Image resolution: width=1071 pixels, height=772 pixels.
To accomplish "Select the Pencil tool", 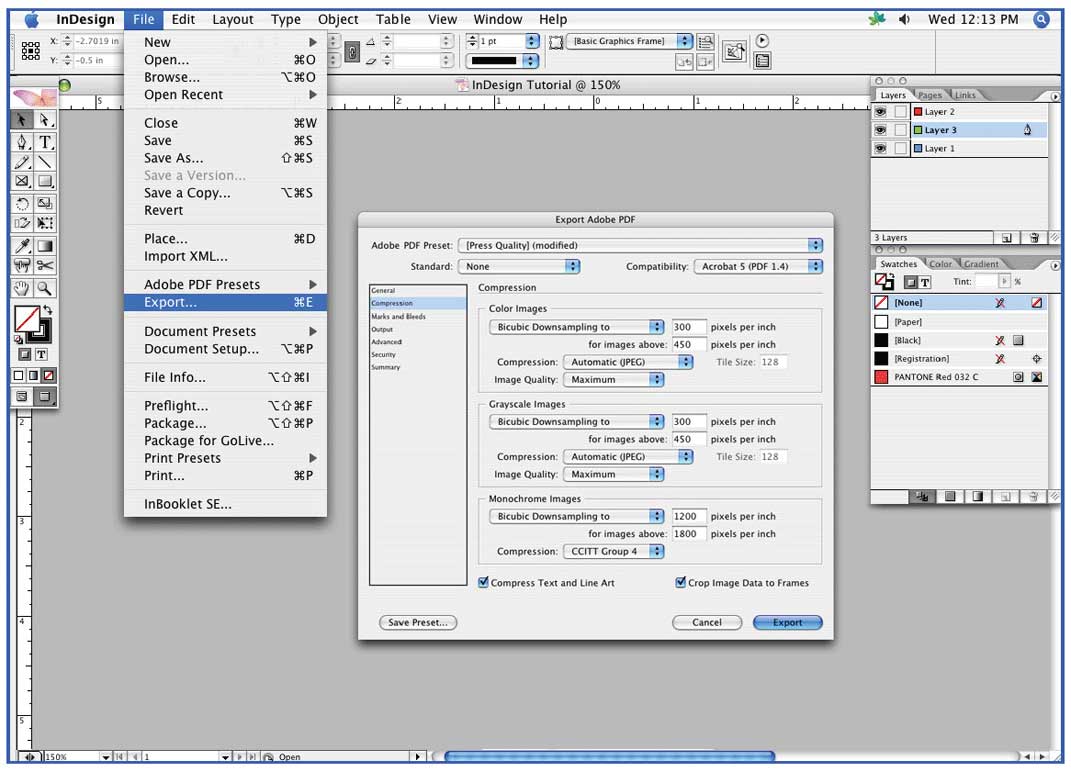I will click(x=22, y=162).
